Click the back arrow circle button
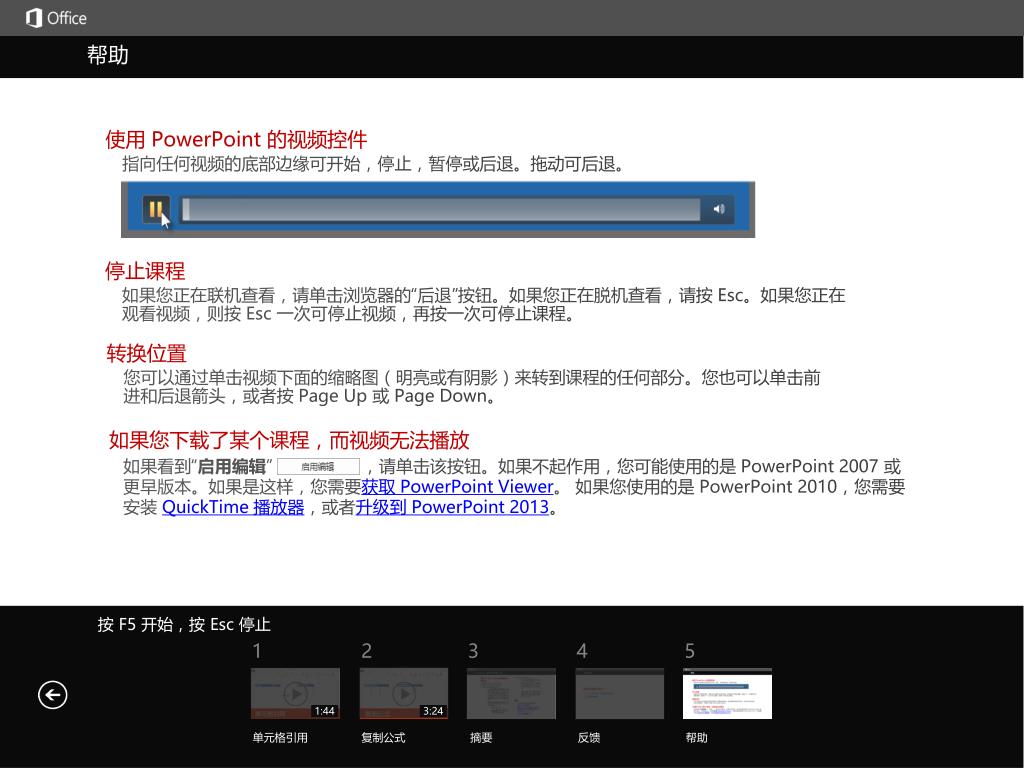This screenshot has height=768, width=1024. click(52, 694)
